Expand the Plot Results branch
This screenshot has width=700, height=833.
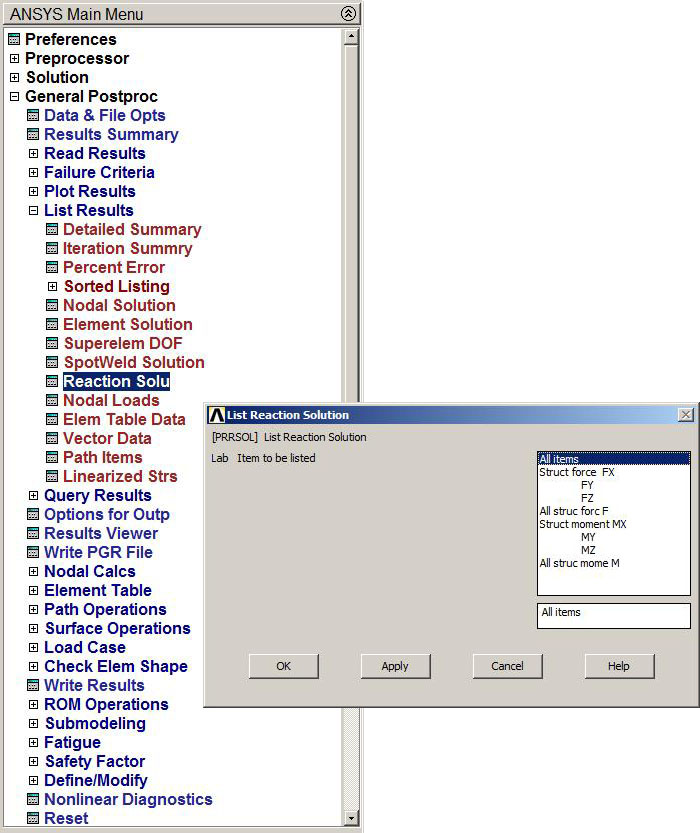(33, 192)
